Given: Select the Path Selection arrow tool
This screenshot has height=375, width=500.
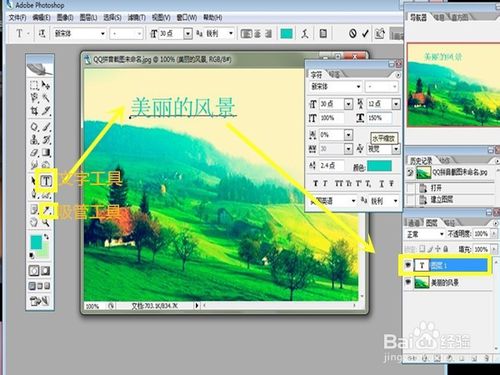Looking at the screenshot, I should tap(34, 181).
